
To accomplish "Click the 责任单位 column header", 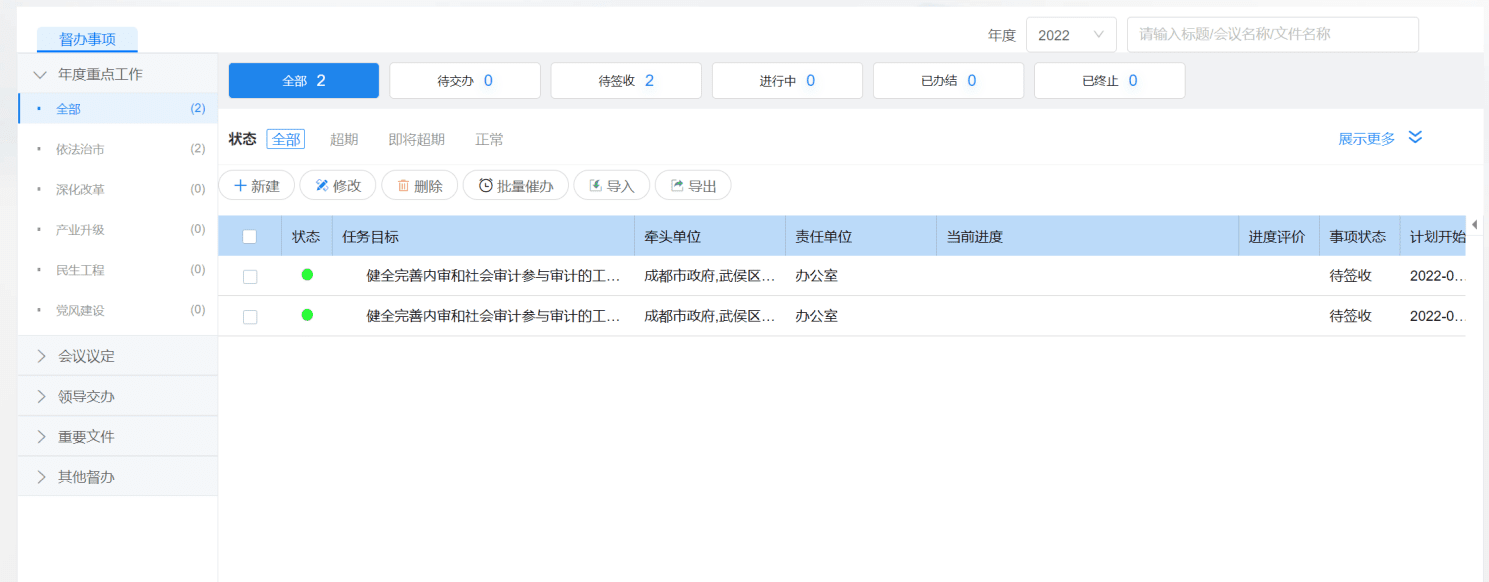I will tap(861, 237).
